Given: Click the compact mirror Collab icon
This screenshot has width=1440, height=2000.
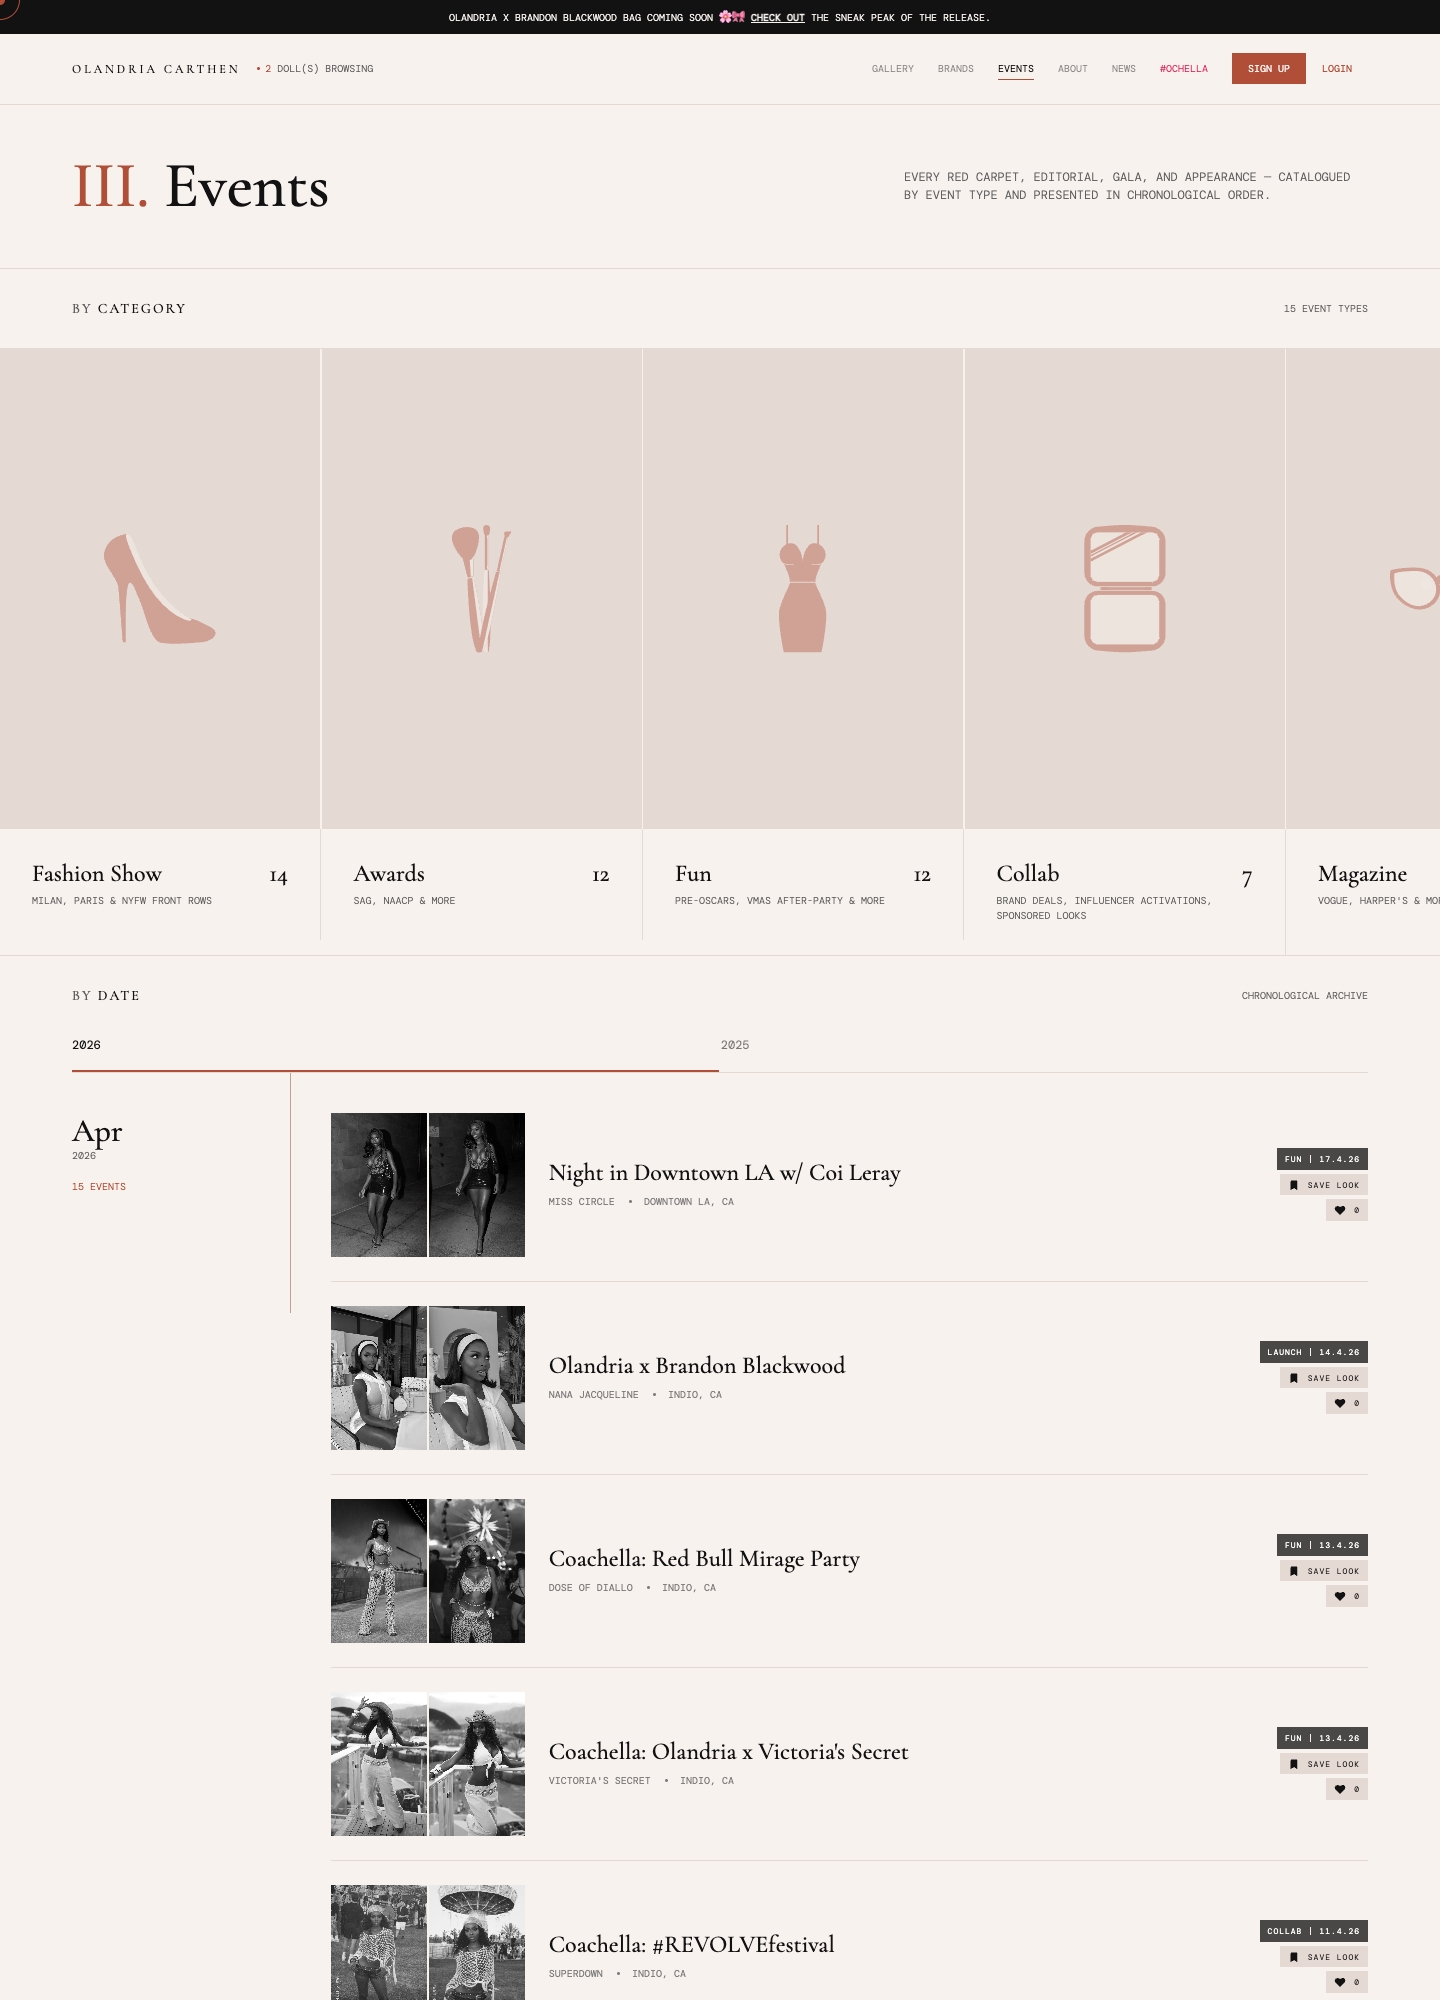Looking at the screenshot, I should (1125, 588).
